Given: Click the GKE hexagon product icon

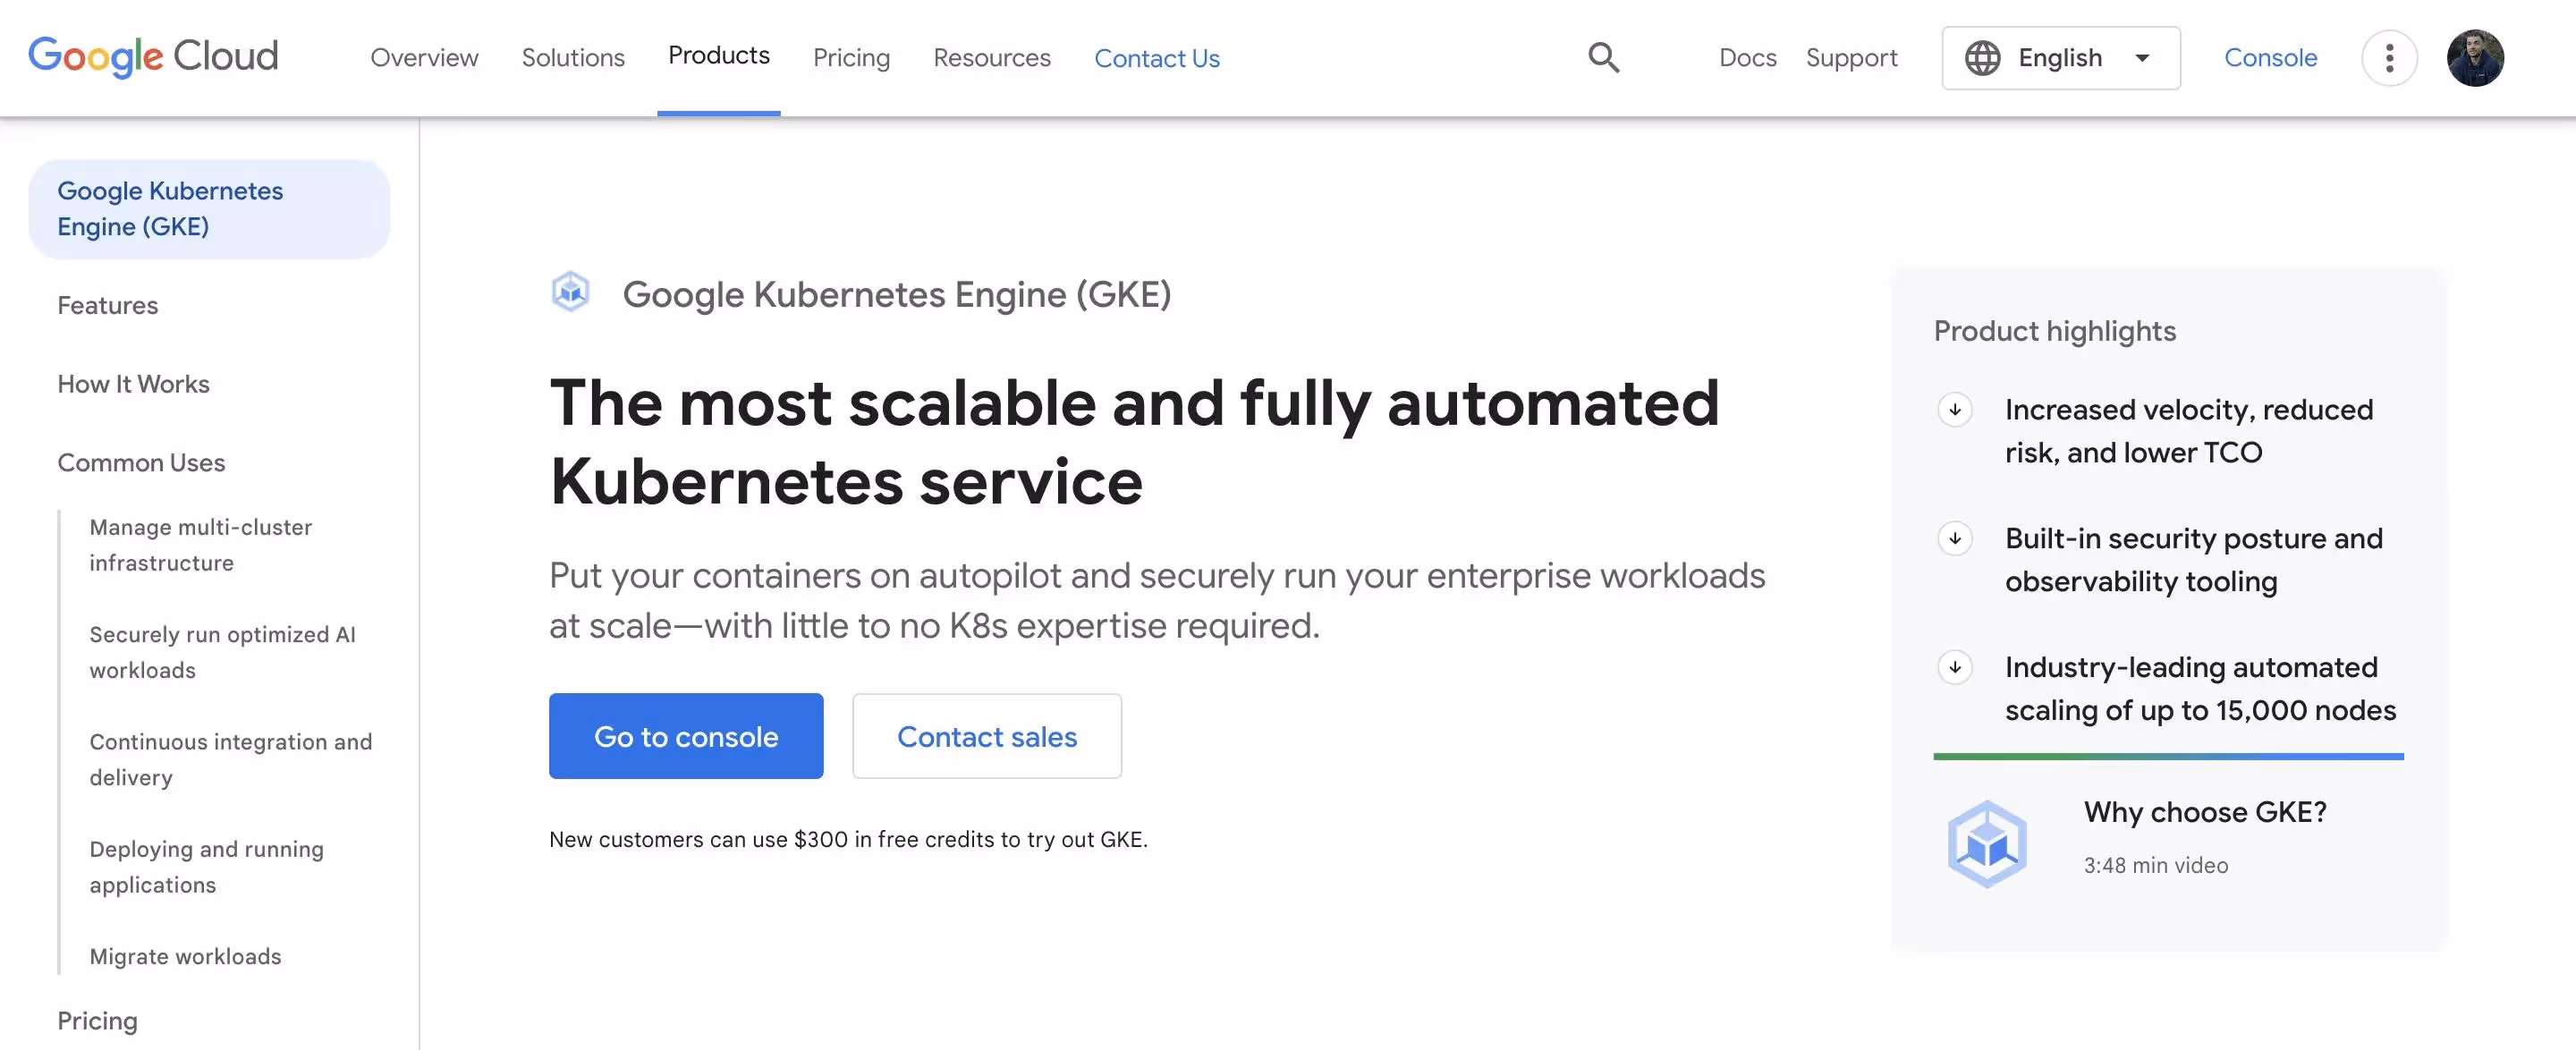Looking at the screenshot, I should click(x=571, y=292).
